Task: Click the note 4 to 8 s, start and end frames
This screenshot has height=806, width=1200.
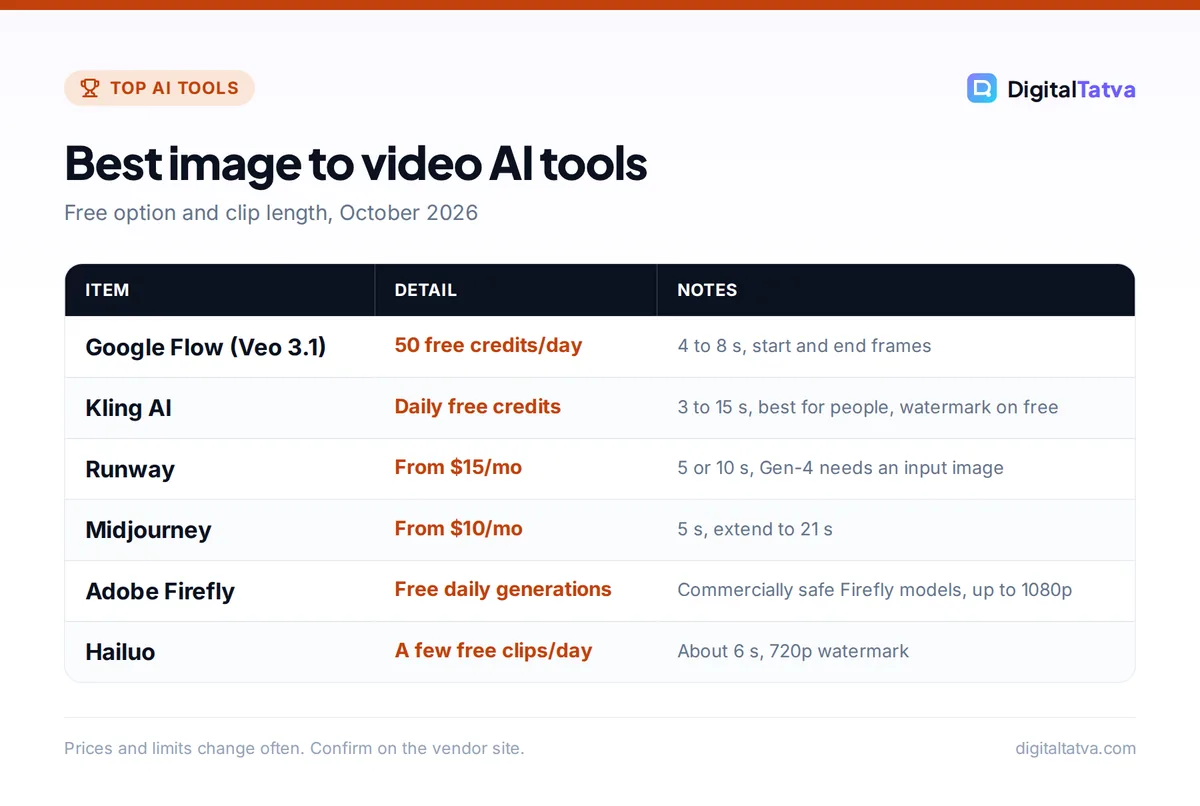Action: point(804,346)
